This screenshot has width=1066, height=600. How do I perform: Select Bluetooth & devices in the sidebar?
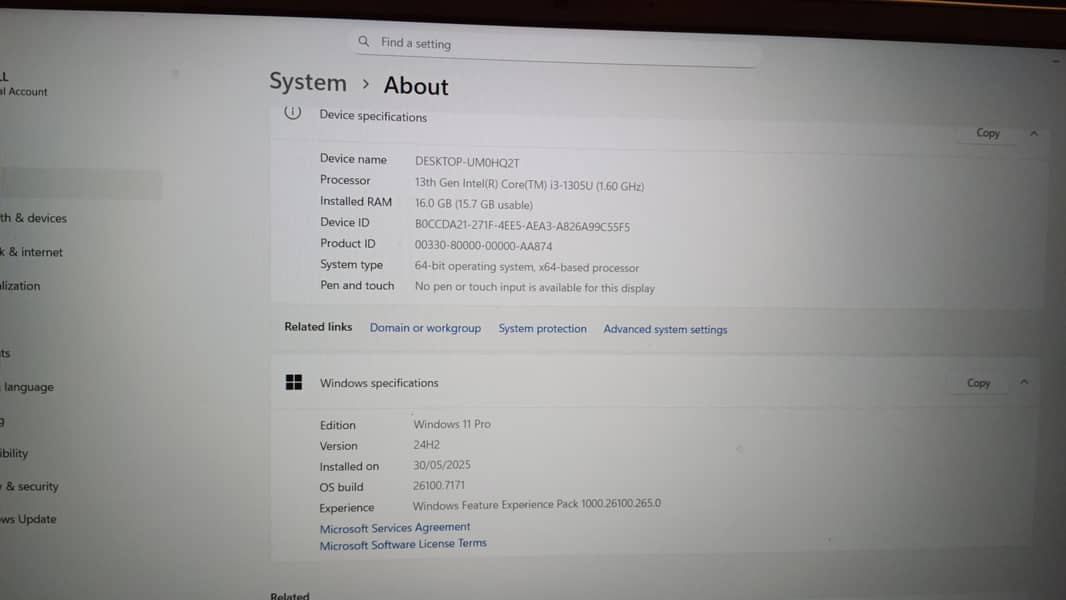(x=33, y=218)
